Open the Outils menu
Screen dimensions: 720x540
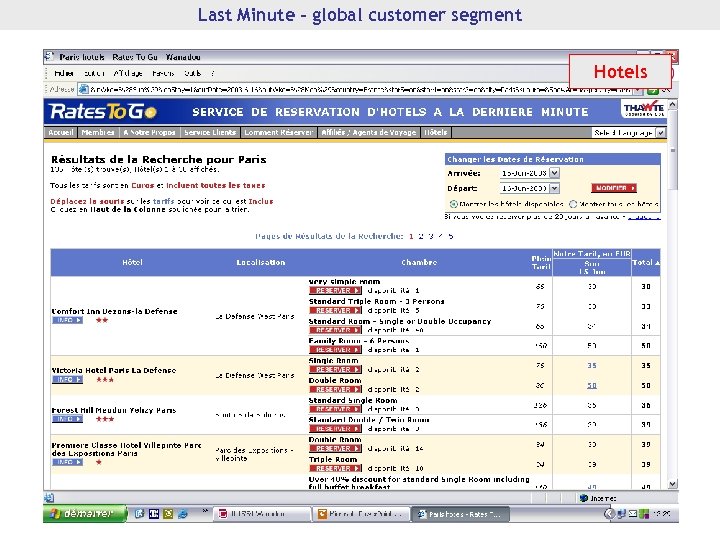point(192,73)
